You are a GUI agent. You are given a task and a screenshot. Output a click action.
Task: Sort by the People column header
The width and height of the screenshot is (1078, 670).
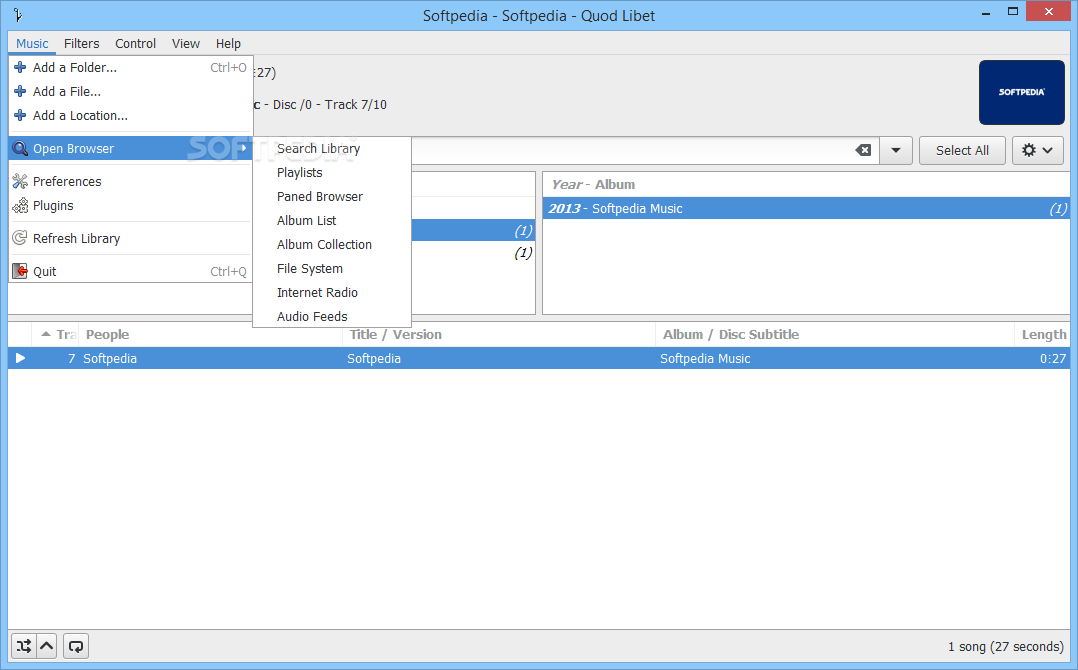pyautogui.click(x=210, y=335)
